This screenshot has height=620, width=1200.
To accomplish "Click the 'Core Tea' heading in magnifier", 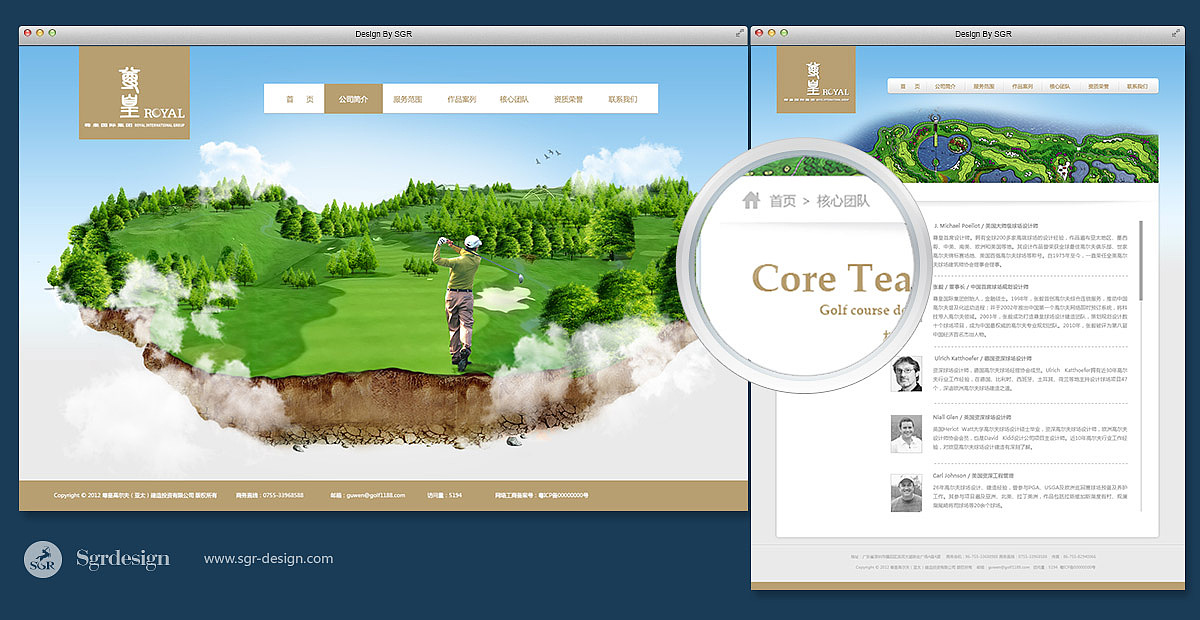I will point(832,279).
